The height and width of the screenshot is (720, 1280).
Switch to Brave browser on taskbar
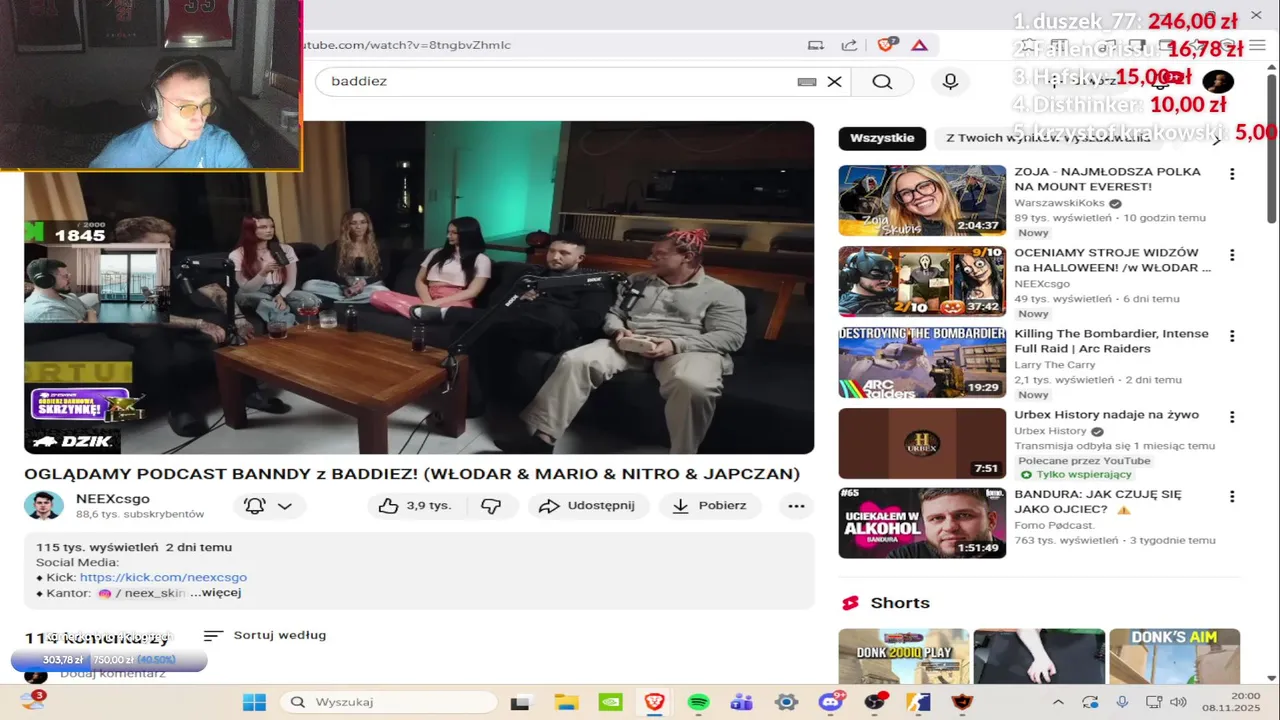(654, 702)
